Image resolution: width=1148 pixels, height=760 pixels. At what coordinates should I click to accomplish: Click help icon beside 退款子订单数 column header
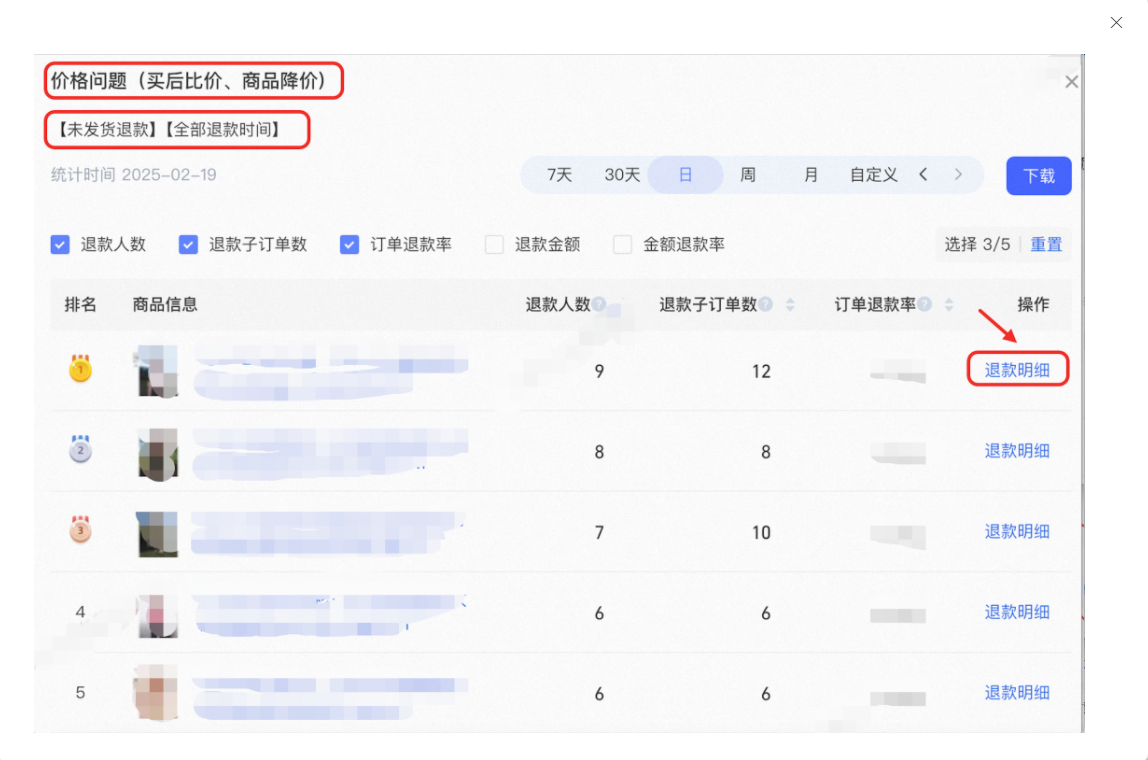766,304
